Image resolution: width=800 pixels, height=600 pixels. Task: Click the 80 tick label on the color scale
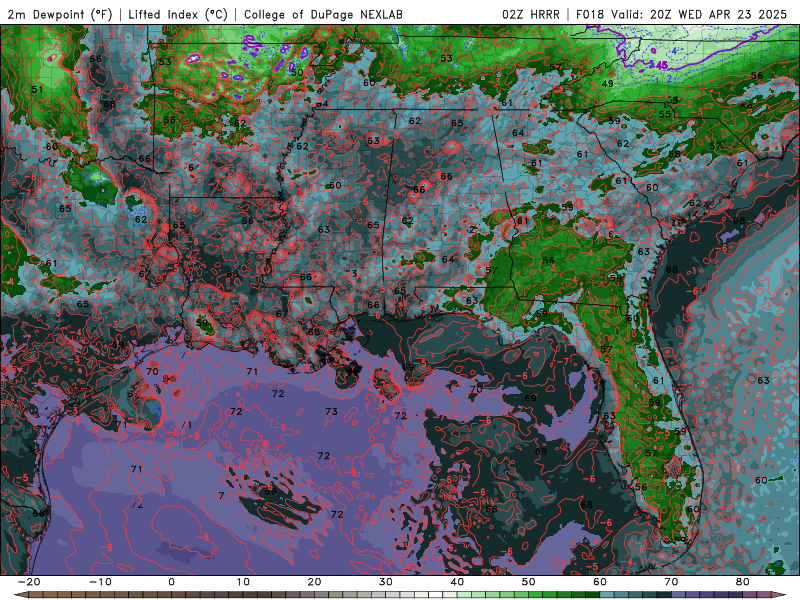point(743,582)
